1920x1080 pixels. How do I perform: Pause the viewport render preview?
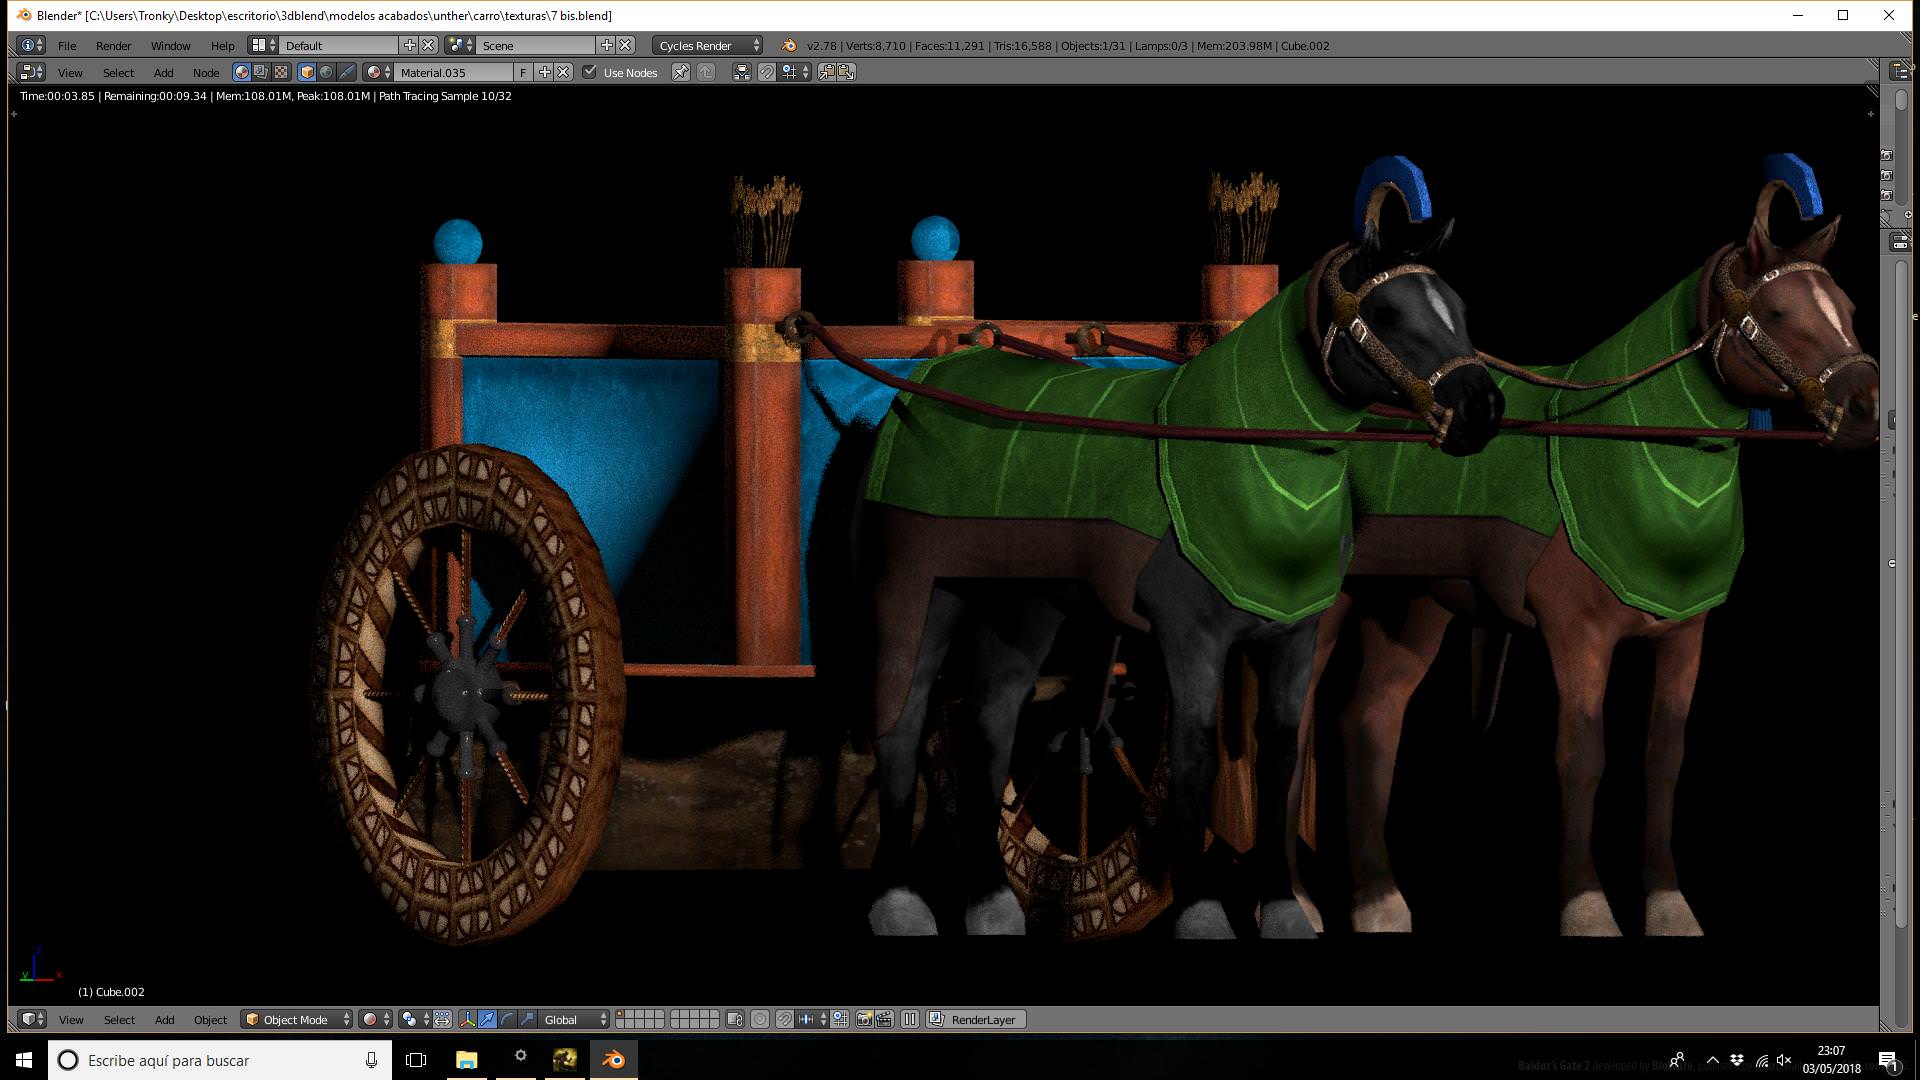click(910, 1019)
